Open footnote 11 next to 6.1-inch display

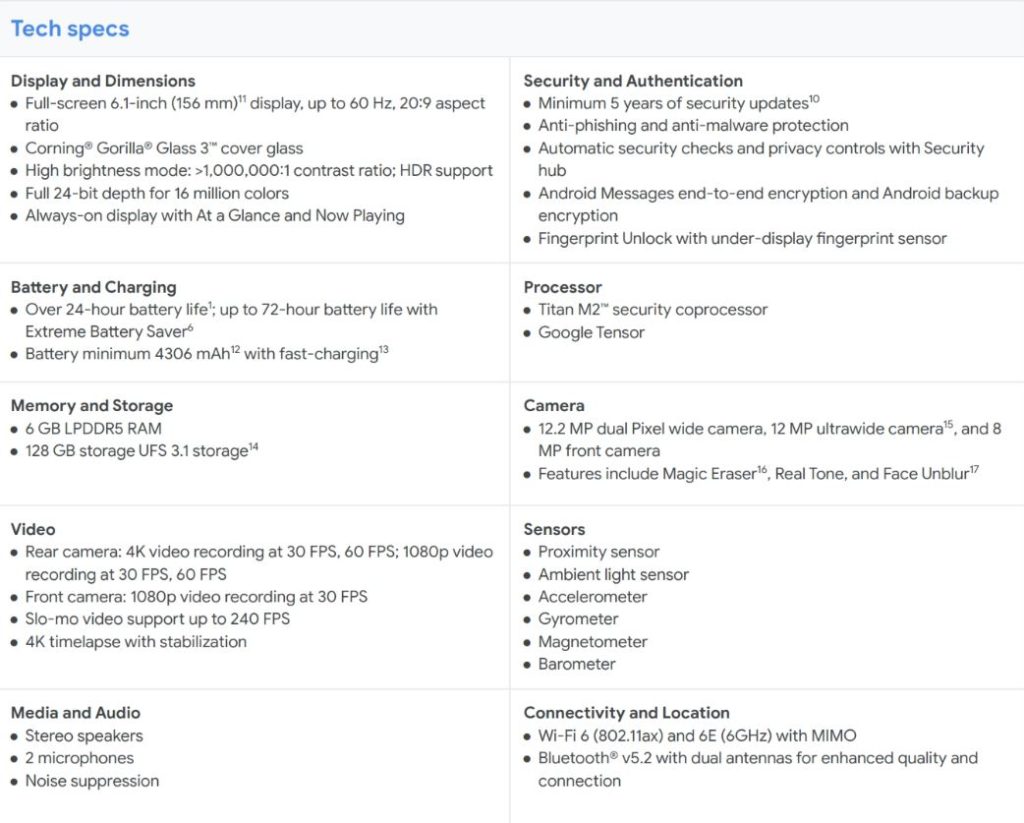coord(242,99)
